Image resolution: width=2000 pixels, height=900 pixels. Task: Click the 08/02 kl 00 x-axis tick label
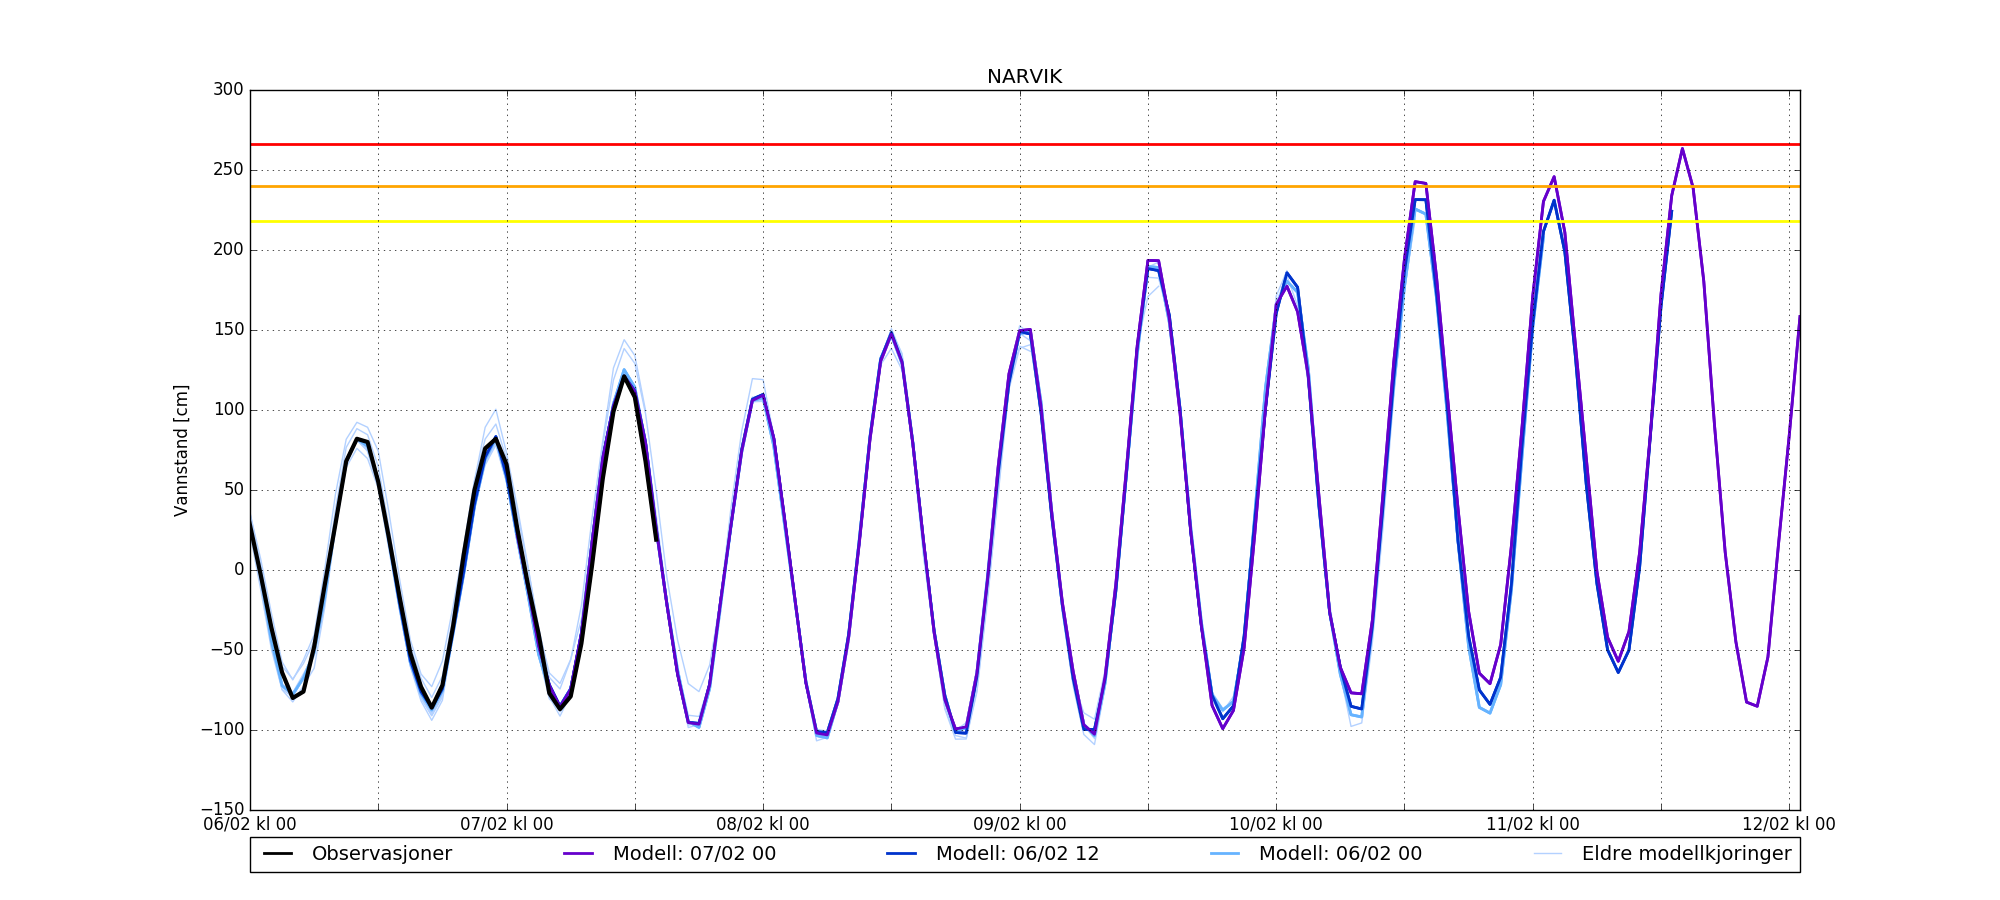coord(763,824)
